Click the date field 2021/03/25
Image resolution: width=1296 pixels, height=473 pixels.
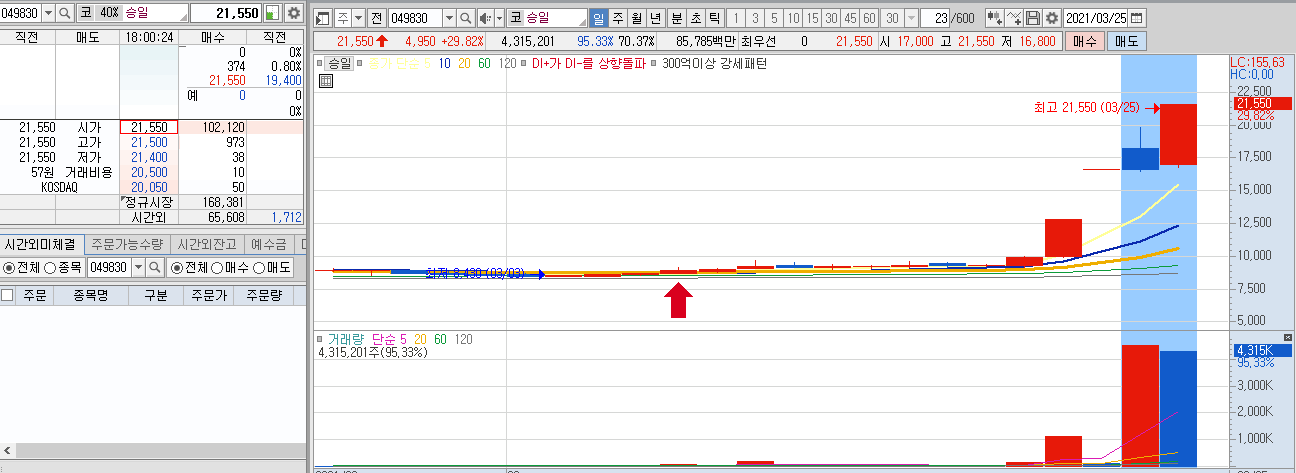(1096, 18)
